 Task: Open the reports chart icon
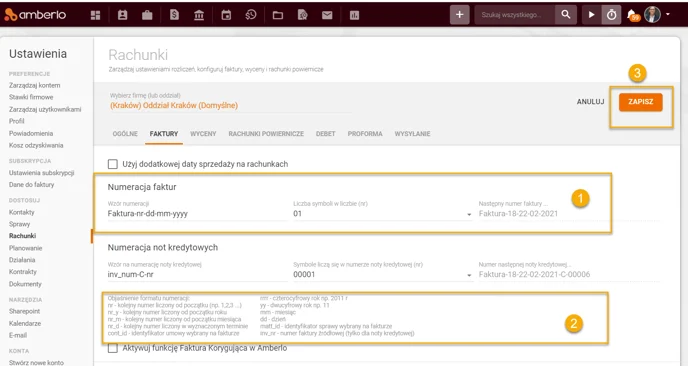pyautogui.click(x=355, y=15)
